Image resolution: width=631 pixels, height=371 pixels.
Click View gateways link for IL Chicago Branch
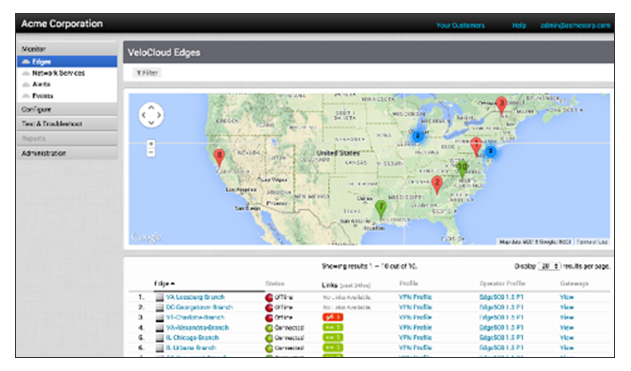click(567, 338)
